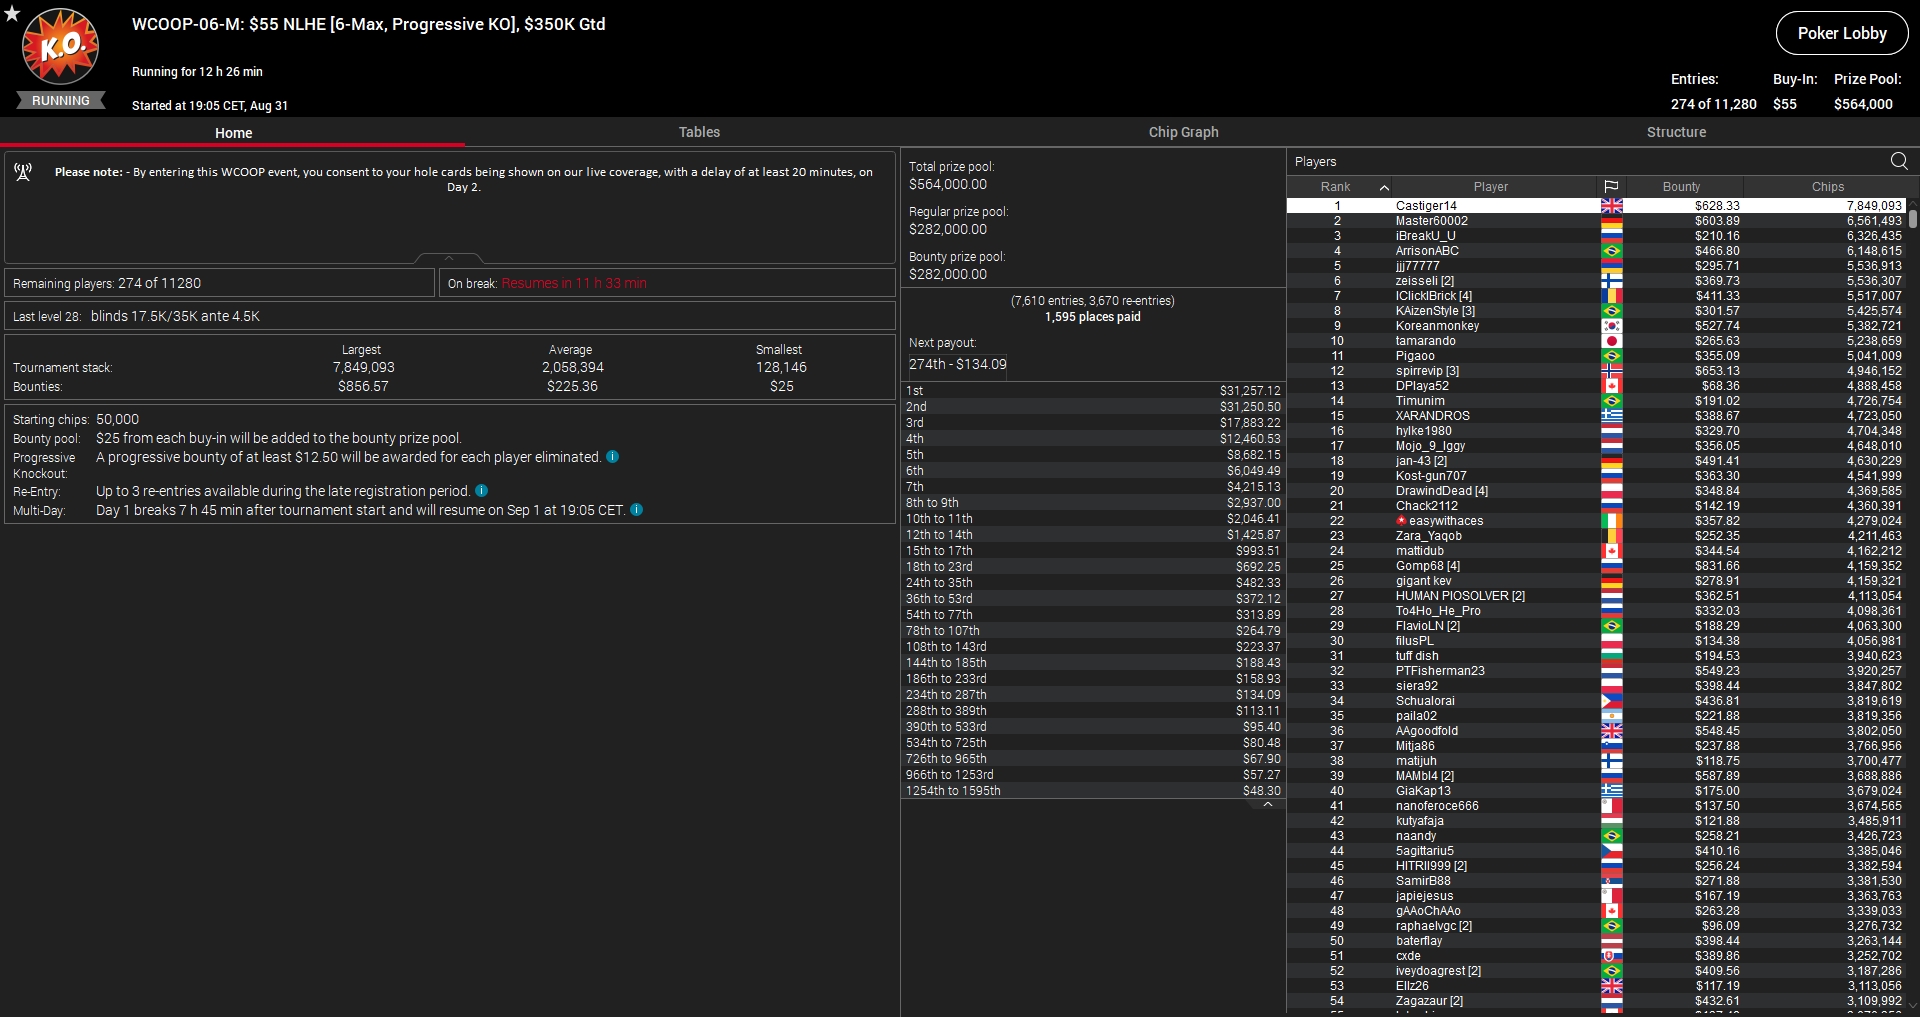Select player HUMAN PIOSOLVER [2]
The width and height of the screenshot is (1920, 1017).
(x=1596, y=596)
